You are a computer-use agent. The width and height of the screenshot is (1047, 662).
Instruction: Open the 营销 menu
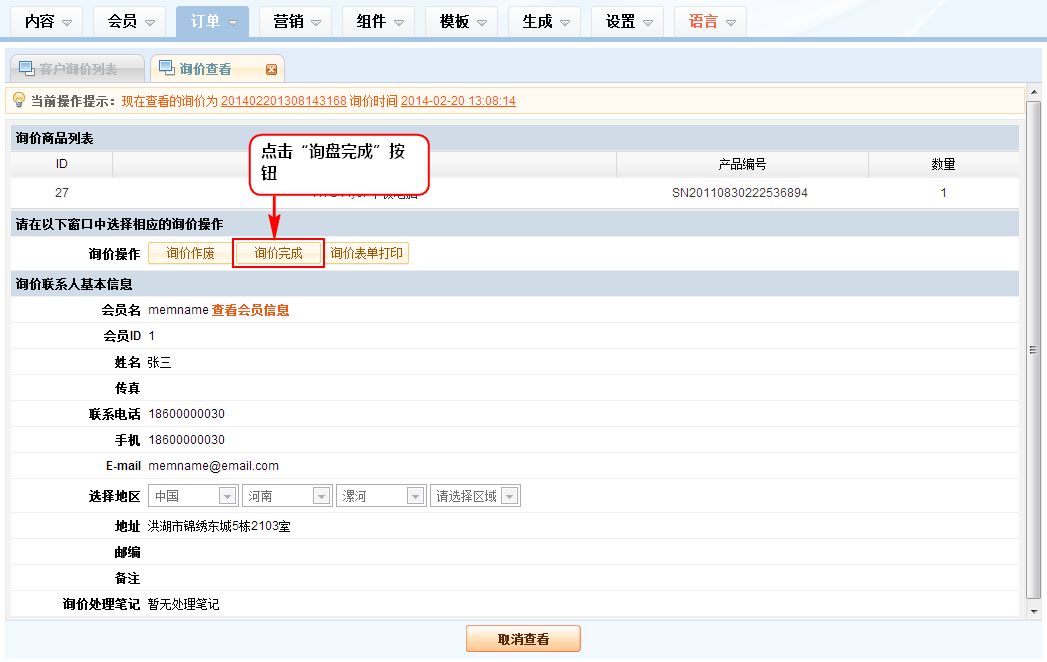click(300, 21)
